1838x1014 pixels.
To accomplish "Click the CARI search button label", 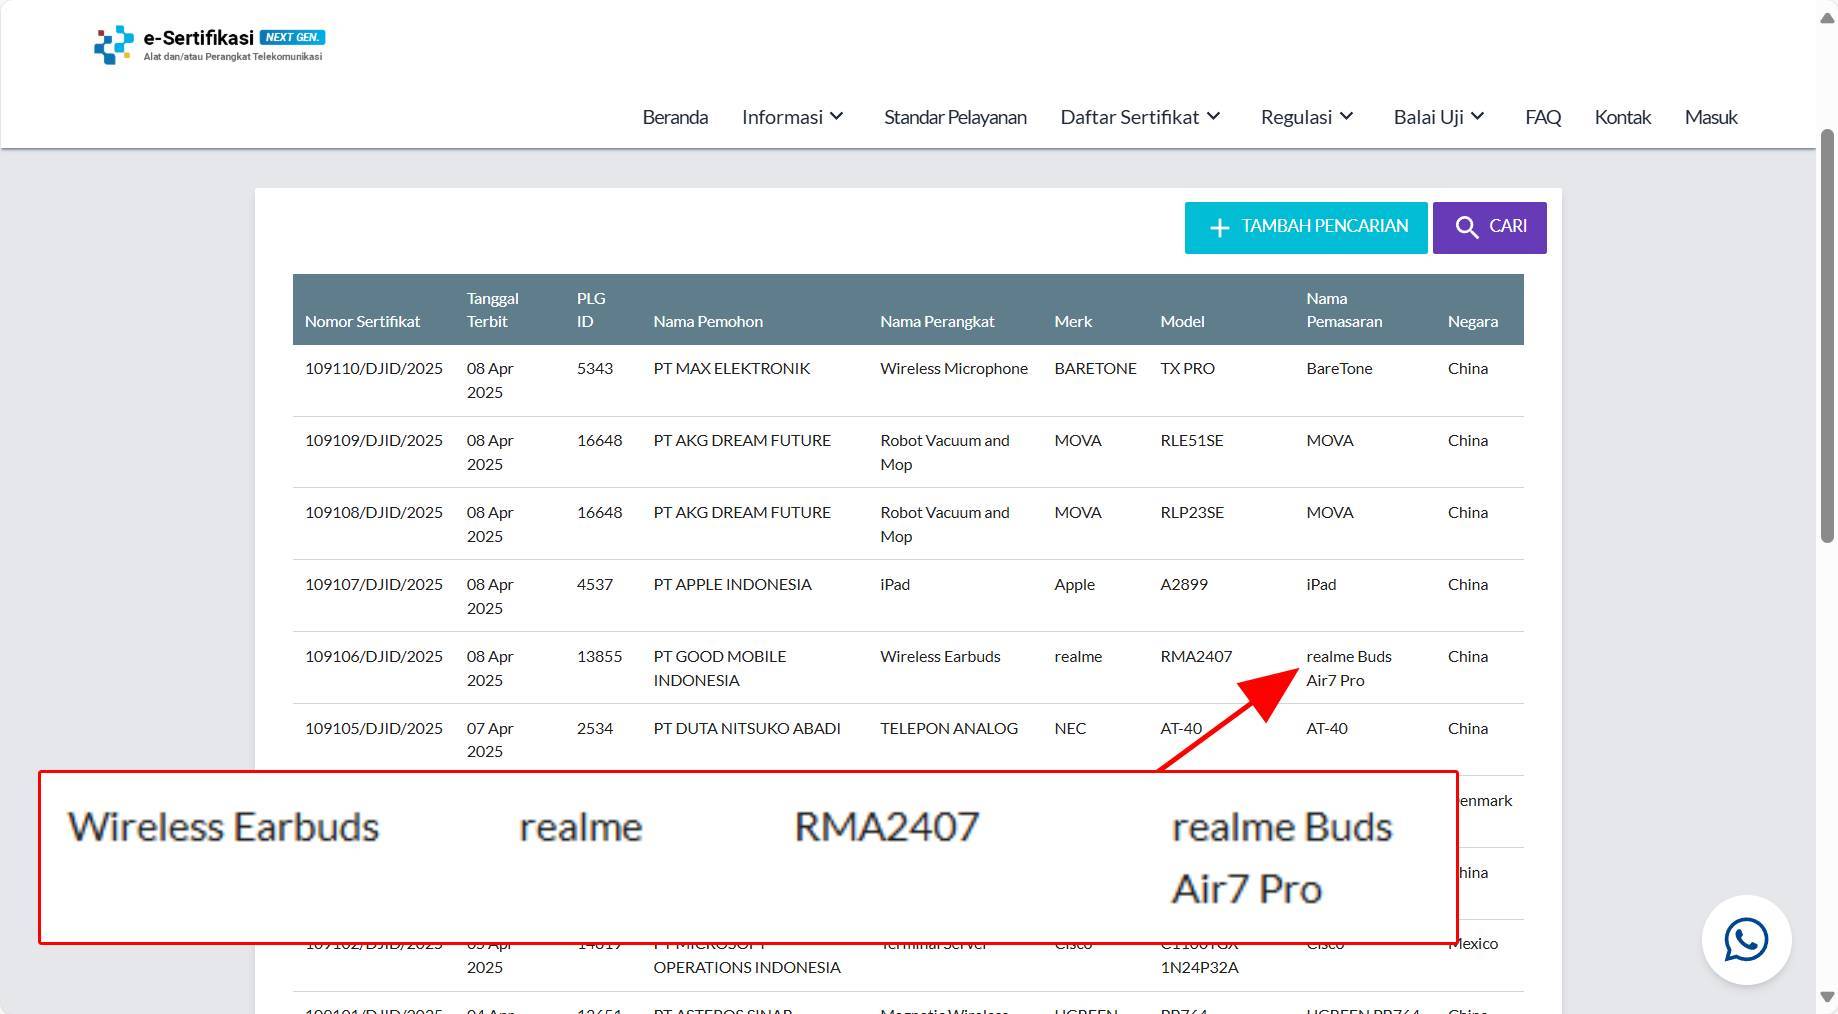I will click(x=1507, y=226).
